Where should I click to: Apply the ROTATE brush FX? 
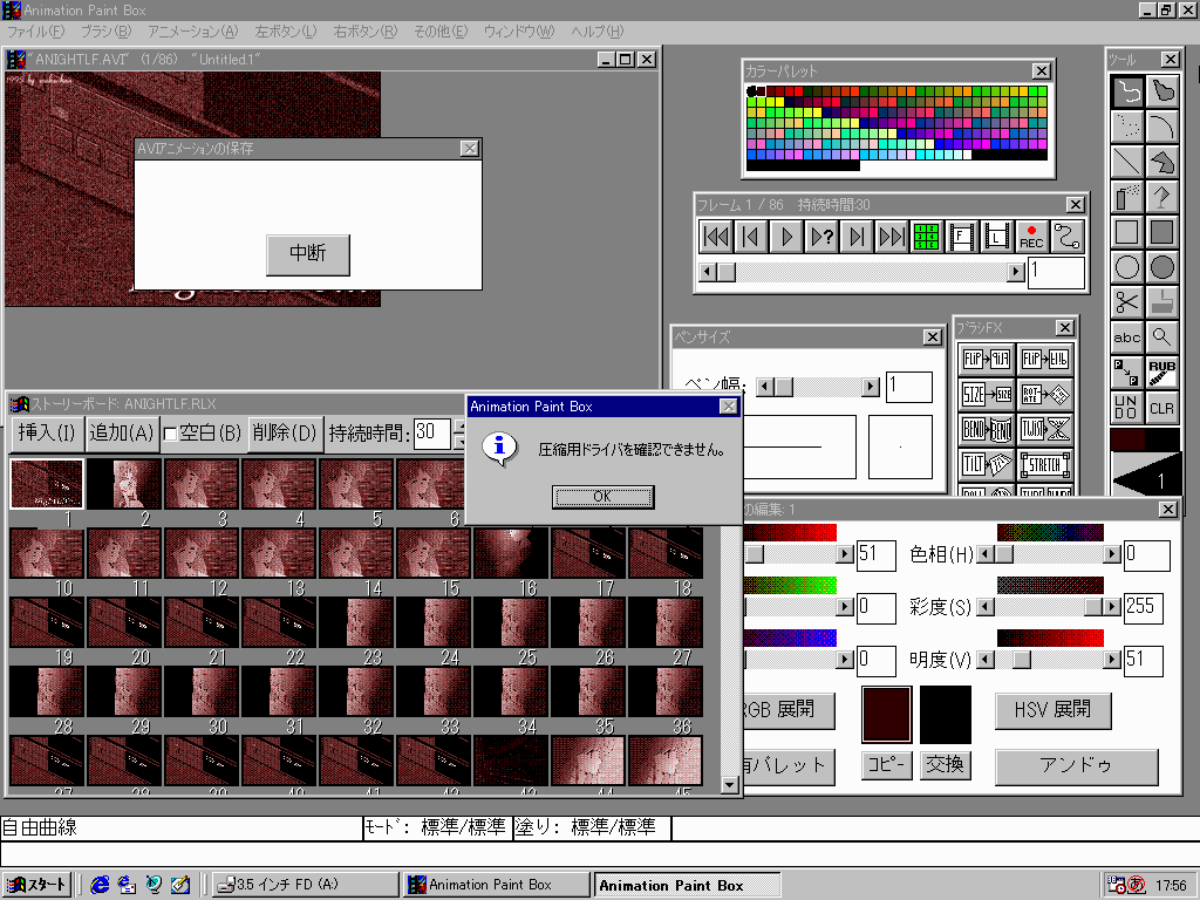(x=1045, y=393)
